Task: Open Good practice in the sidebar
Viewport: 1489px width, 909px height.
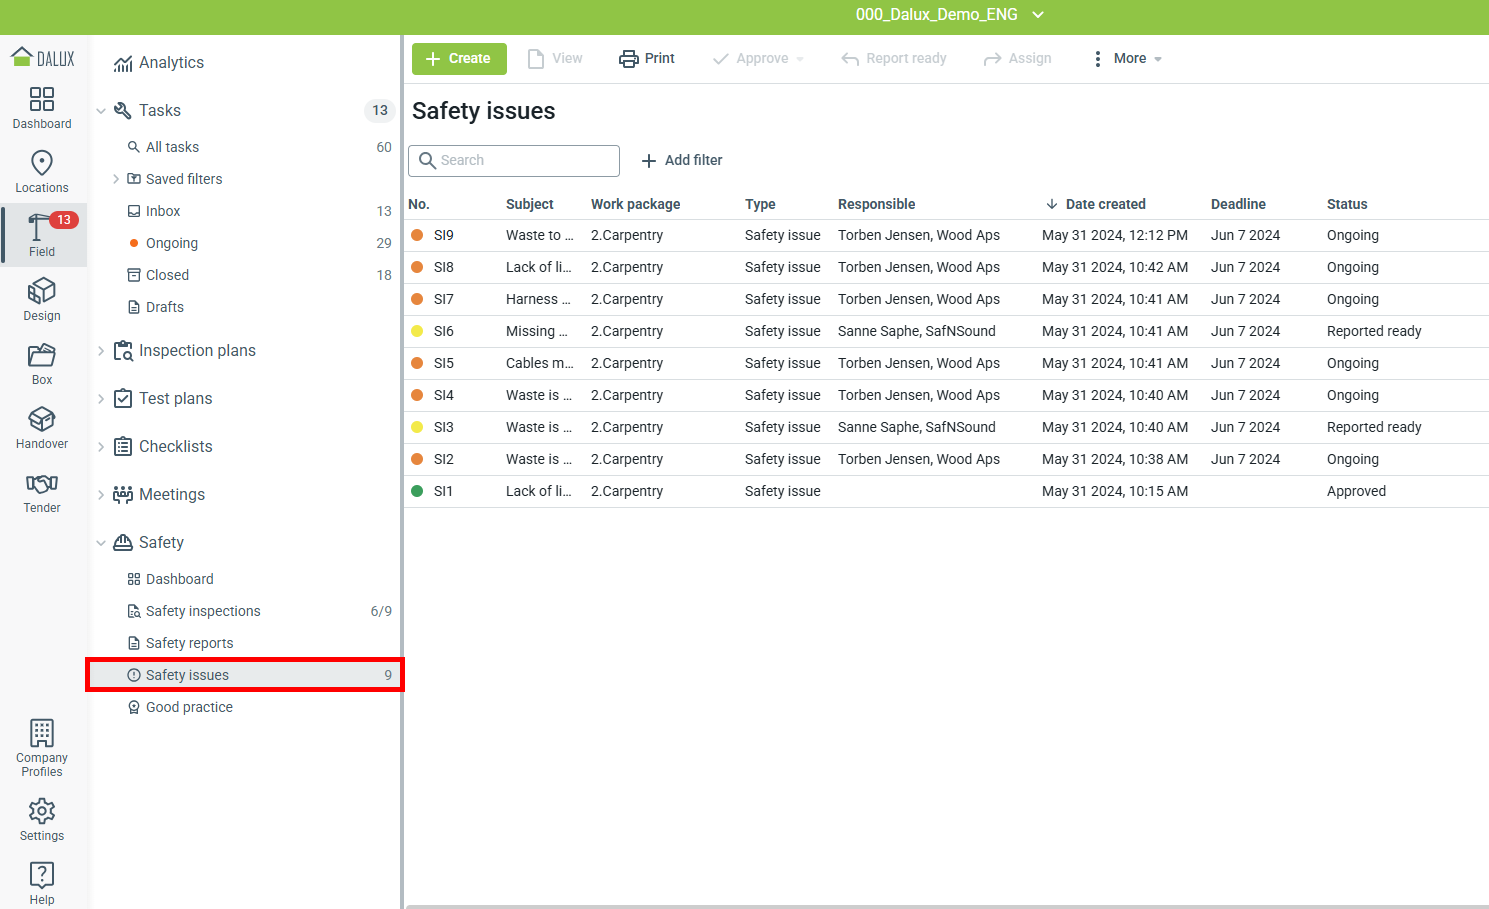Action: (189, 707)
